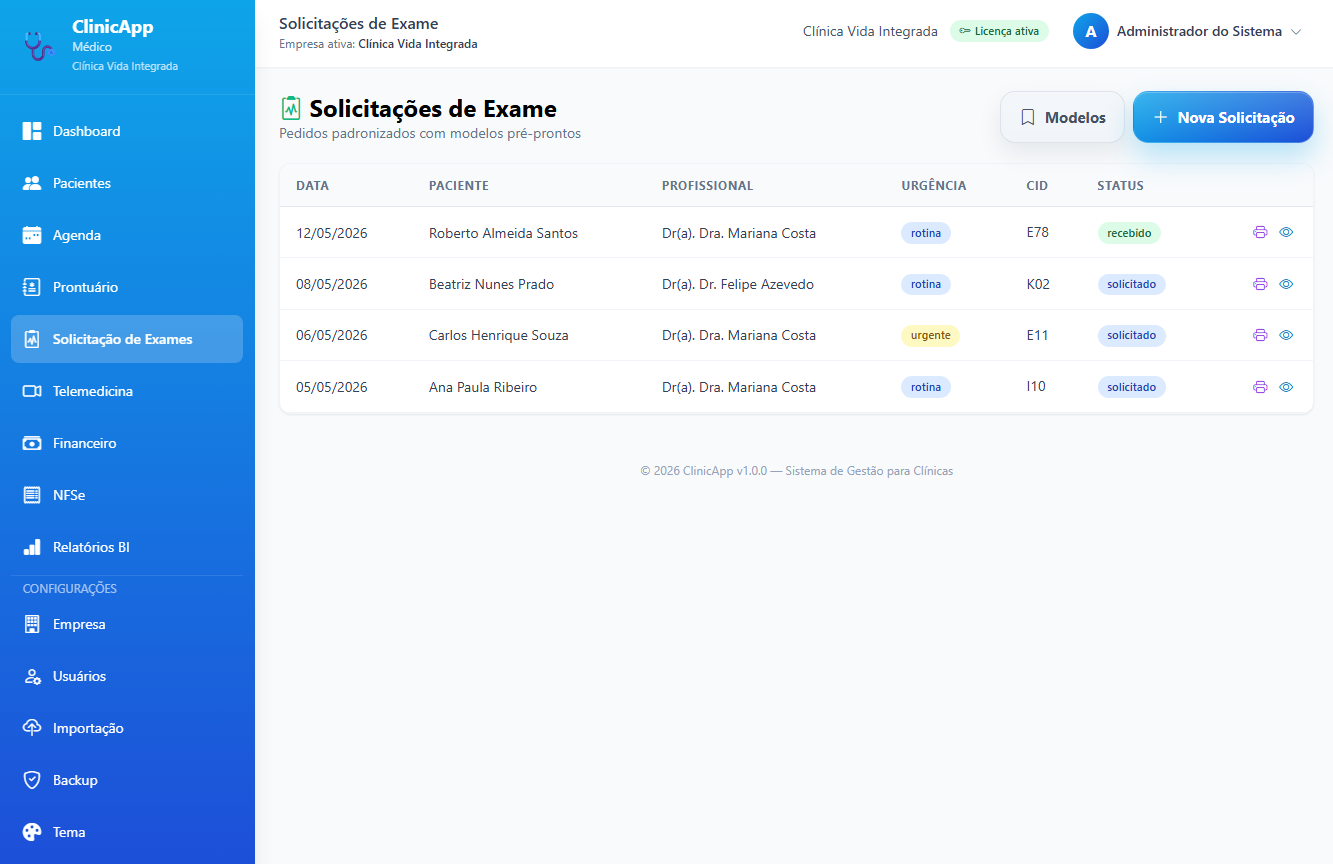Click the Agenda calendar icon
1333x864 pixels.
coord(32,235)
